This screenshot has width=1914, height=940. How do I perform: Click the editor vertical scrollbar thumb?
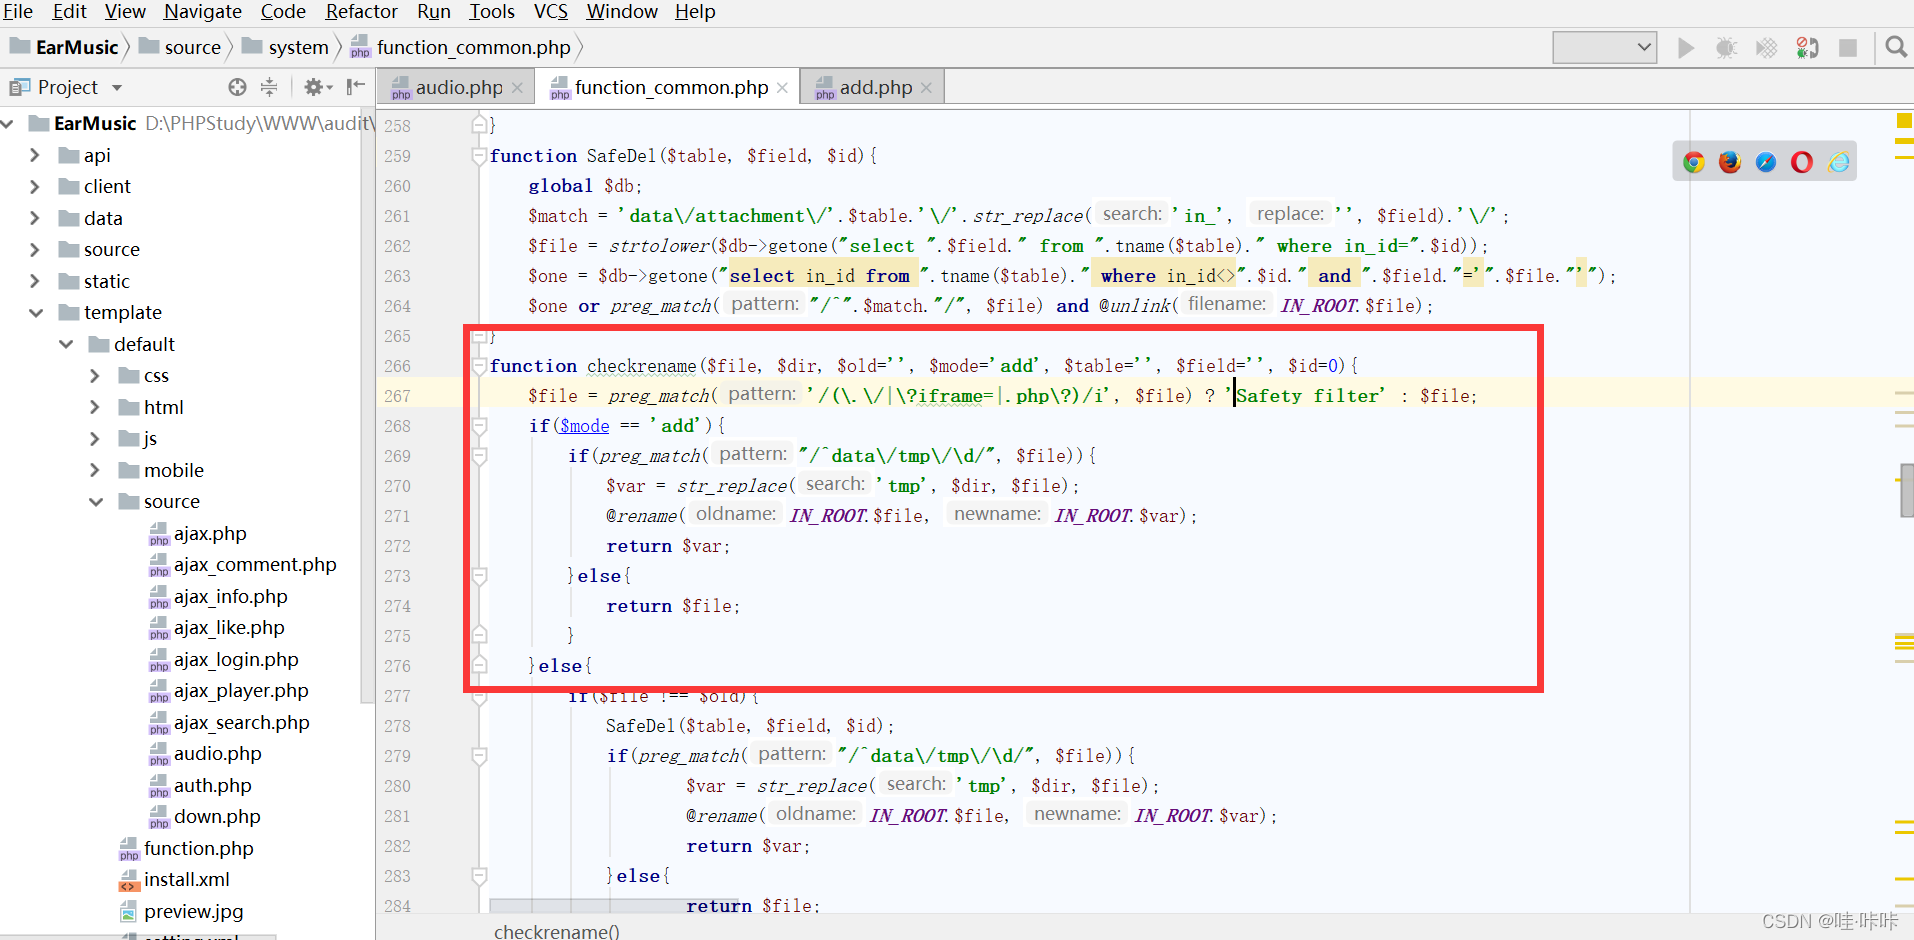click(x=1907, y=490)
